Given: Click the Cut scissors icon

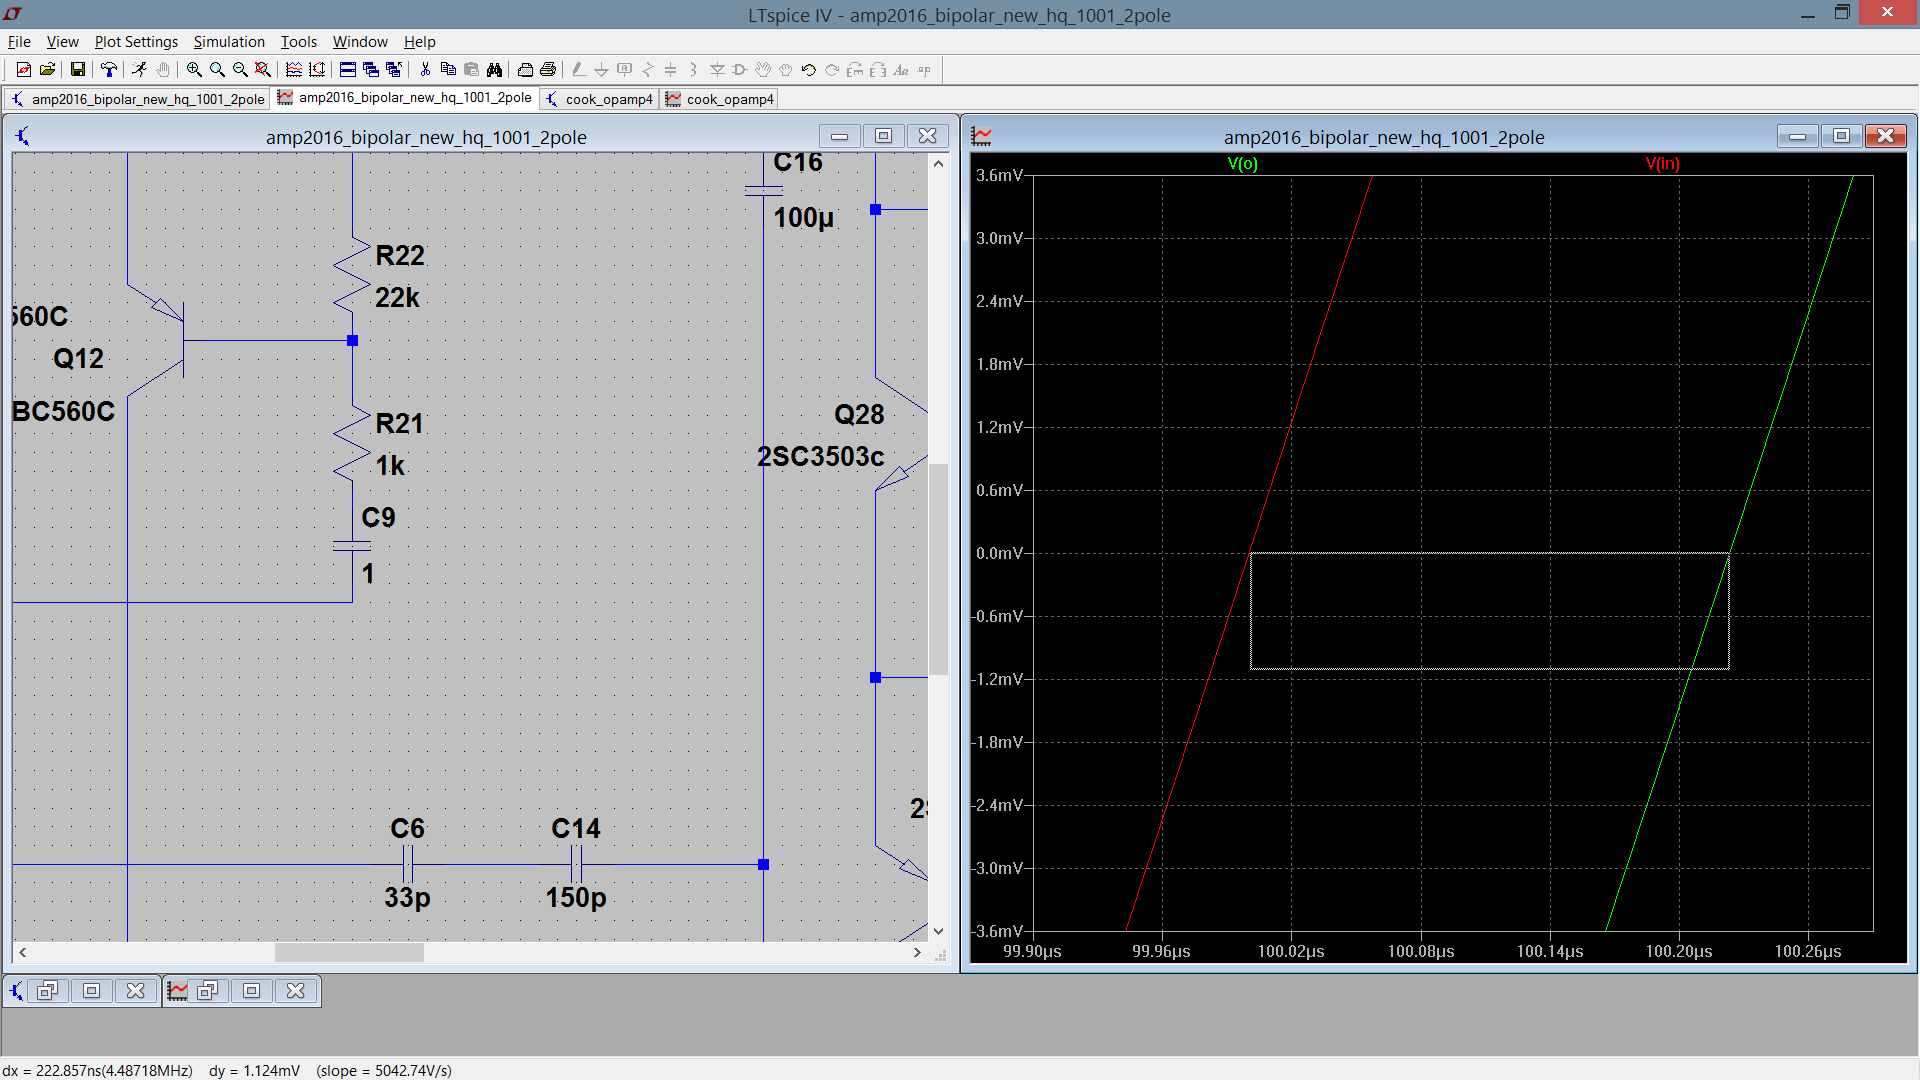Looking at the screenshot, I should [x=425, y=69].
